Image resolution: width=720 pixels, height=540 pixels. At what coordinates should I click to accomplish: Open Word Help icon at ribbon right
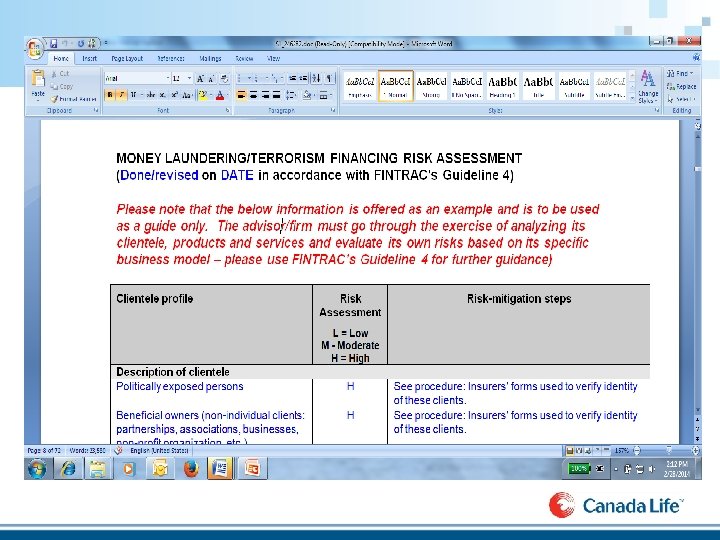pyautogui.click(x=696, y=58)
